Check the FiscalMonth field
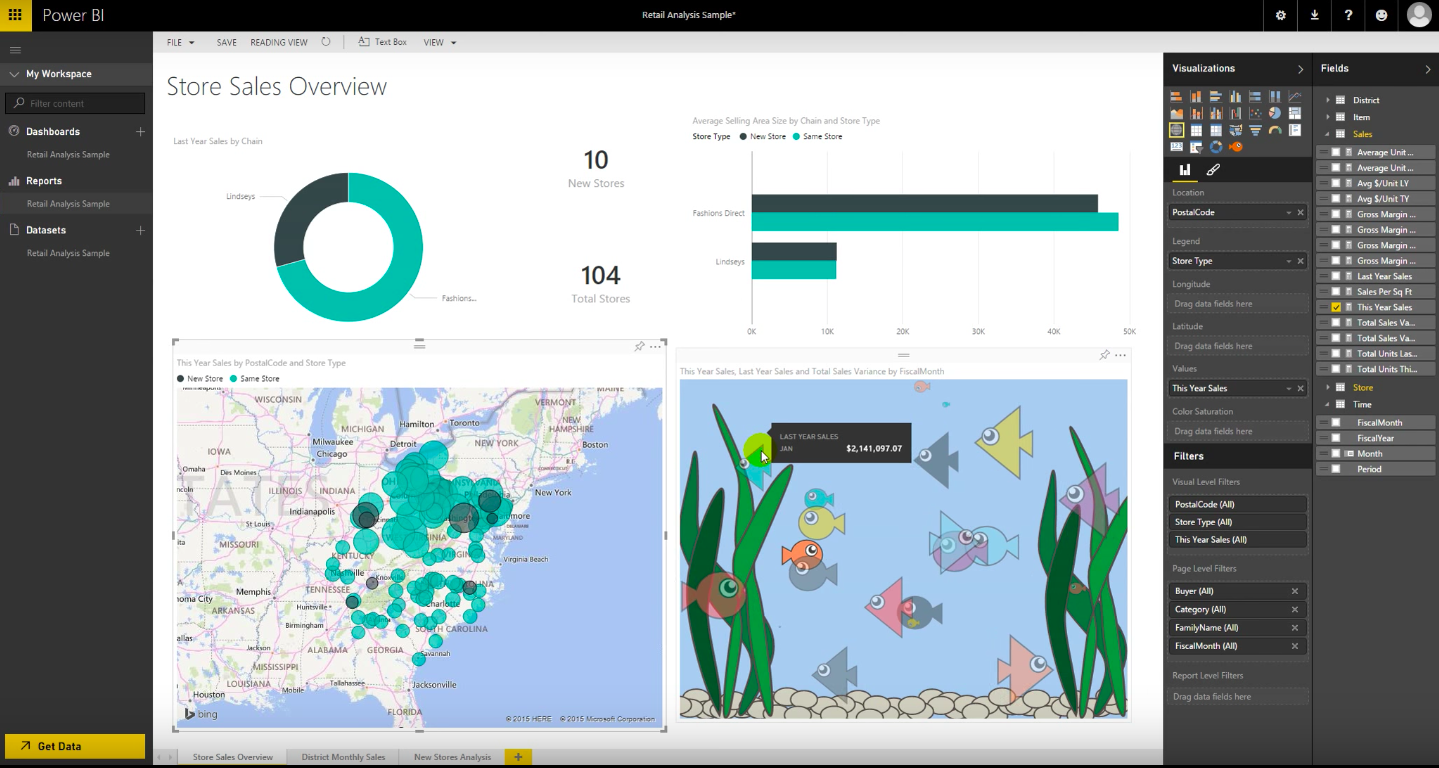 pos(1336,423)
